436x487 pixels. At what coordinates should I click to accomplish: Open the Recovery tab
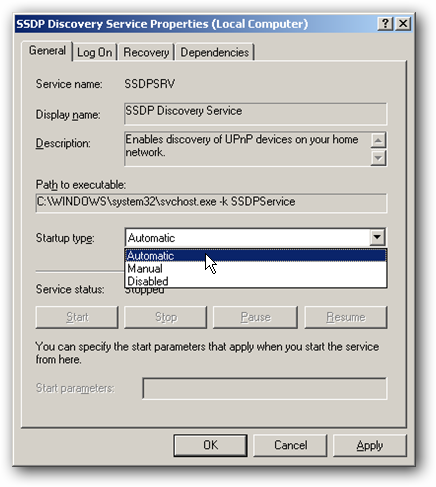(146, 52)
